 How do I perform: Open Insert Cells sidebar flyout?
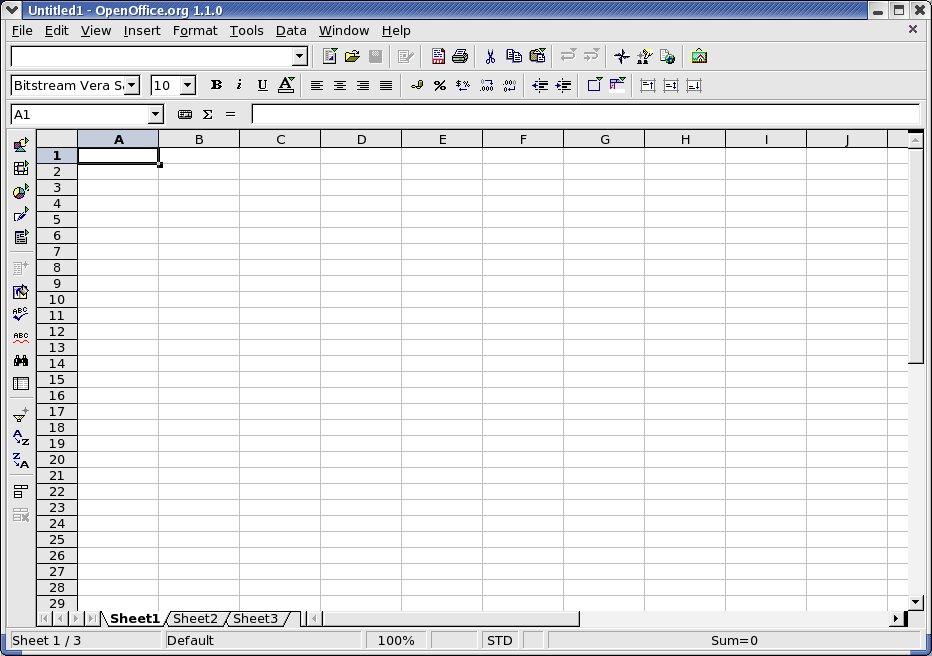(21, 168)
